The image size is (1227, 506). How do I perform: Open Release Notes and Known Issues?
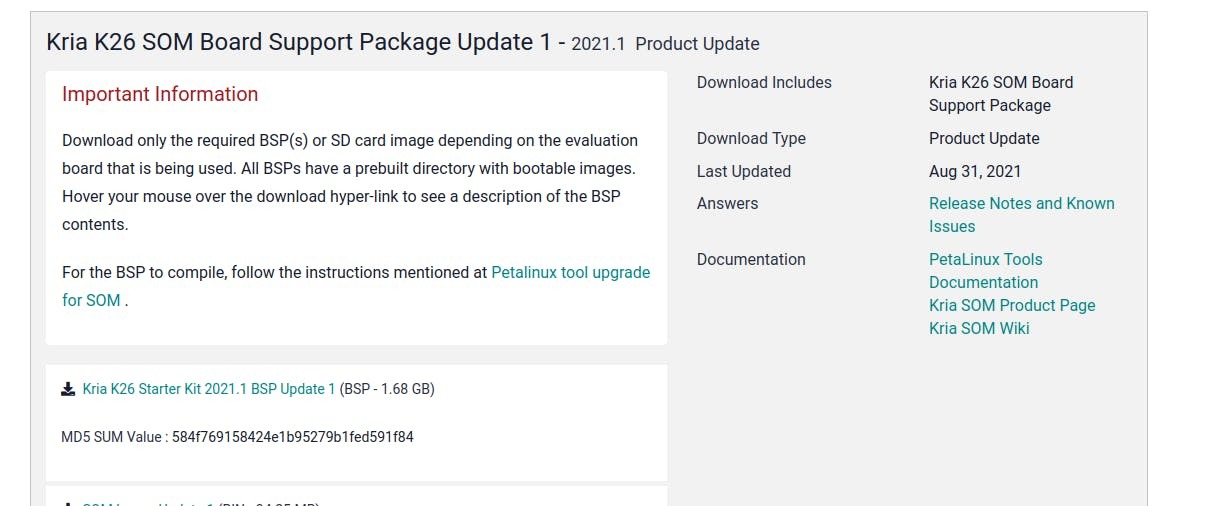coord(1021,215)
